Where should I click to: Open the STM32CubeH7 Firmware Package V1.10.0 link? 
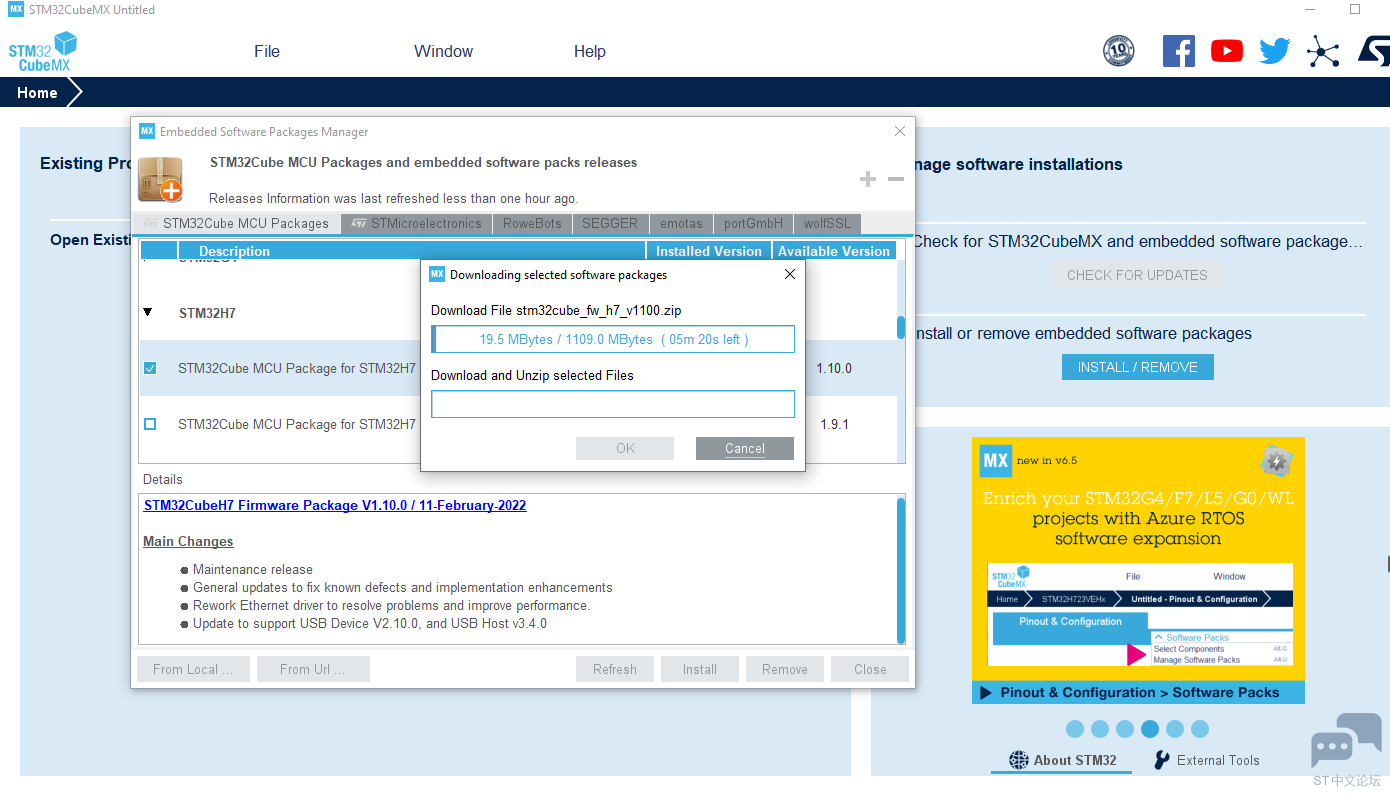[335, 505]
